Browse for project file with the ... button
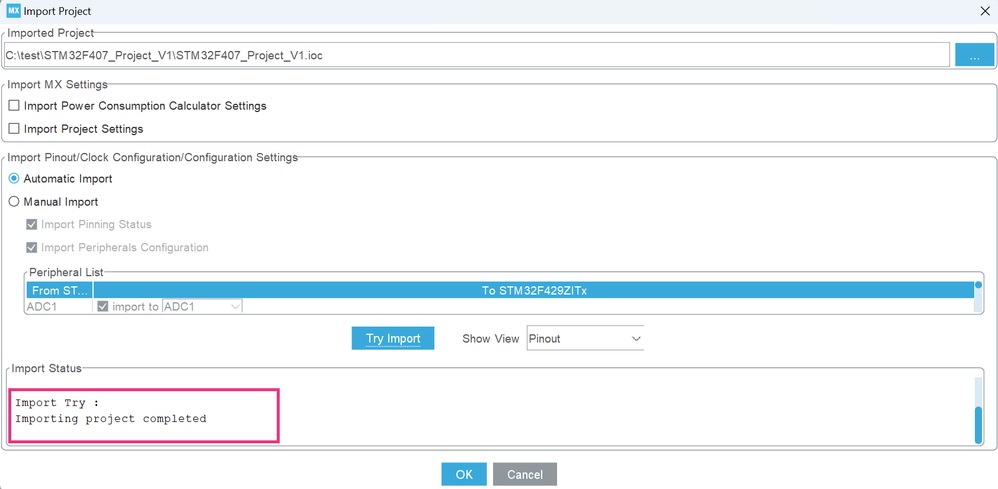Screen dimensions: 998x489 974,55
